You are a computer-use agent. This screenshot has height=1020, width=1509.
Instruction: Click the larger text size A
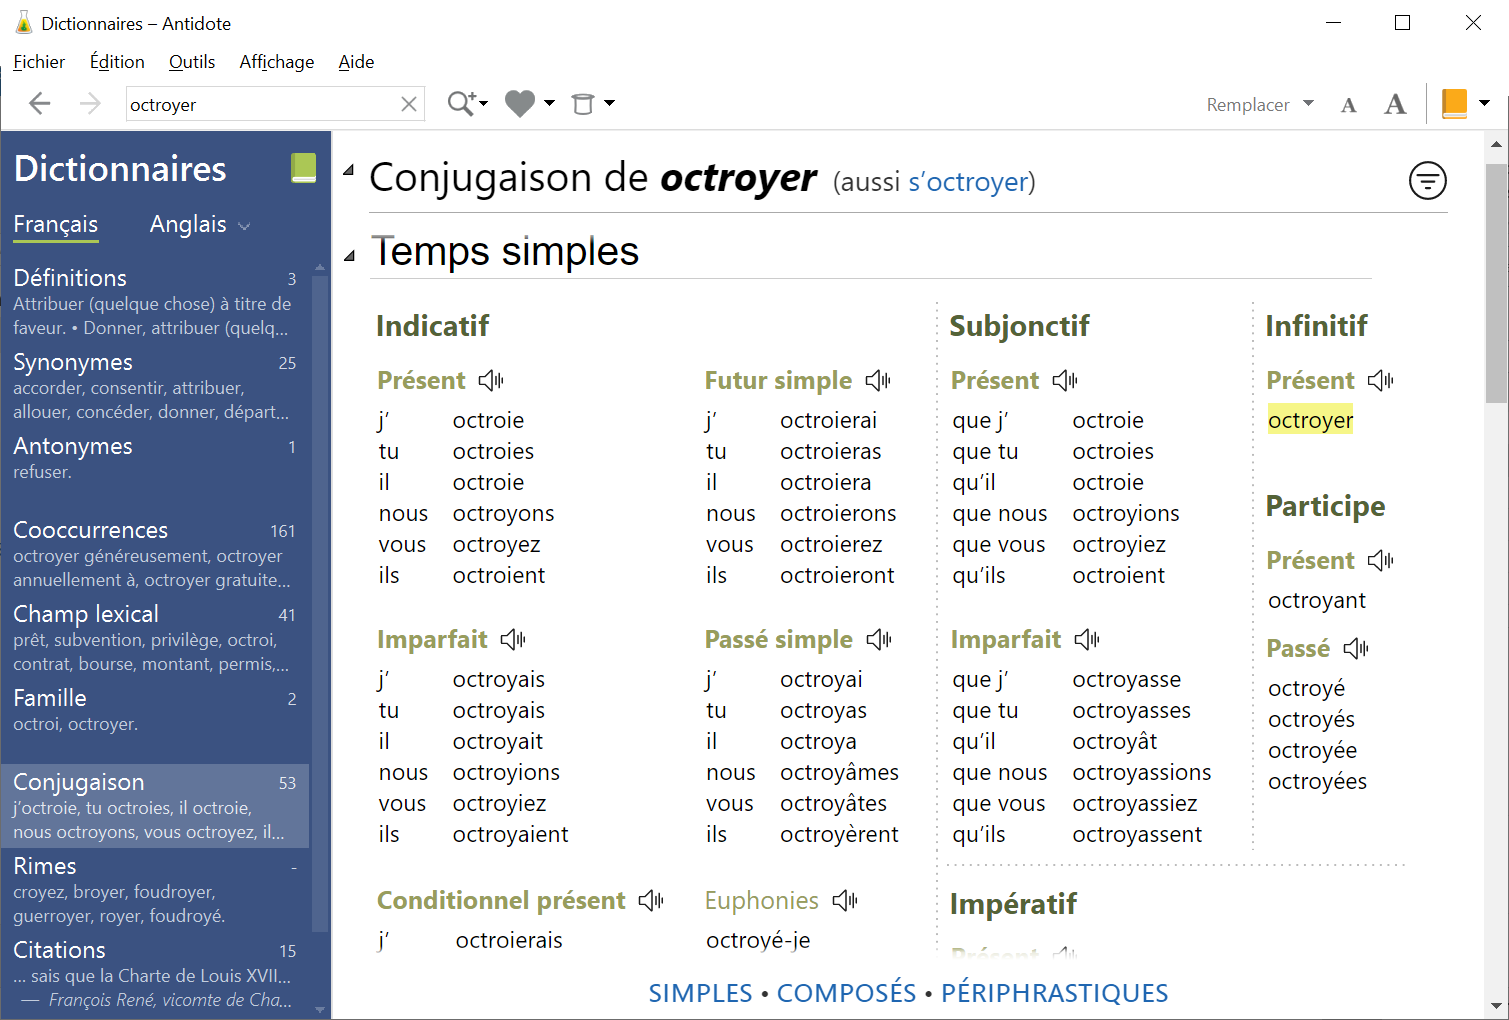[x=1395, y=105]
